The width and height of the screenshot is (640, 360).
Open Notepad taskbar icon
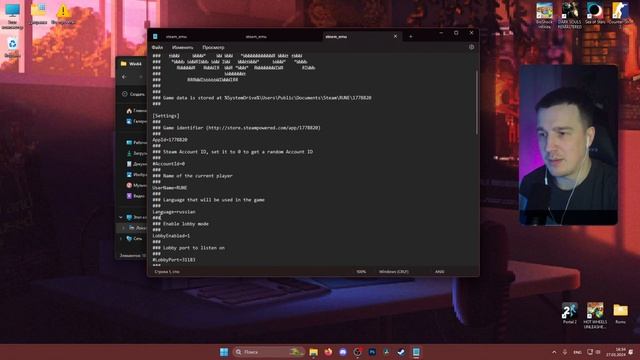pos(416,352)
